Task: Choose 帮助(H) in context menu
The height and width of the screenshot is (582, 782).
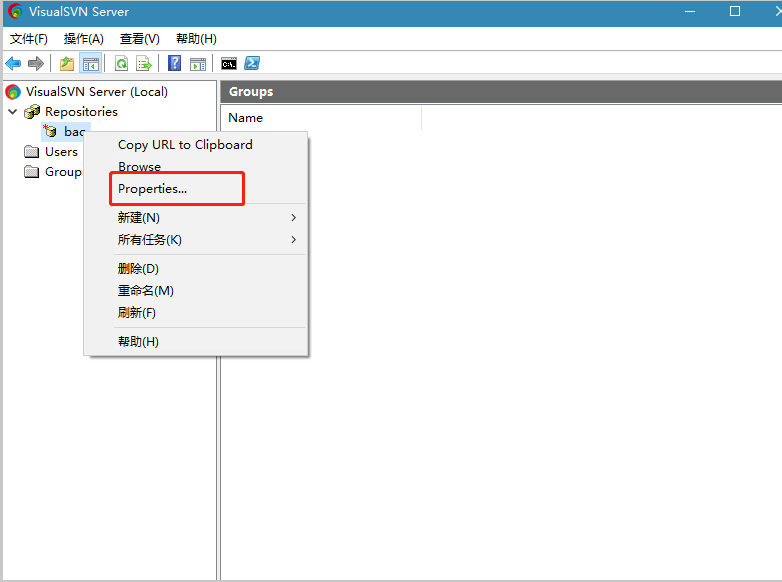Action: pos(196,342)
